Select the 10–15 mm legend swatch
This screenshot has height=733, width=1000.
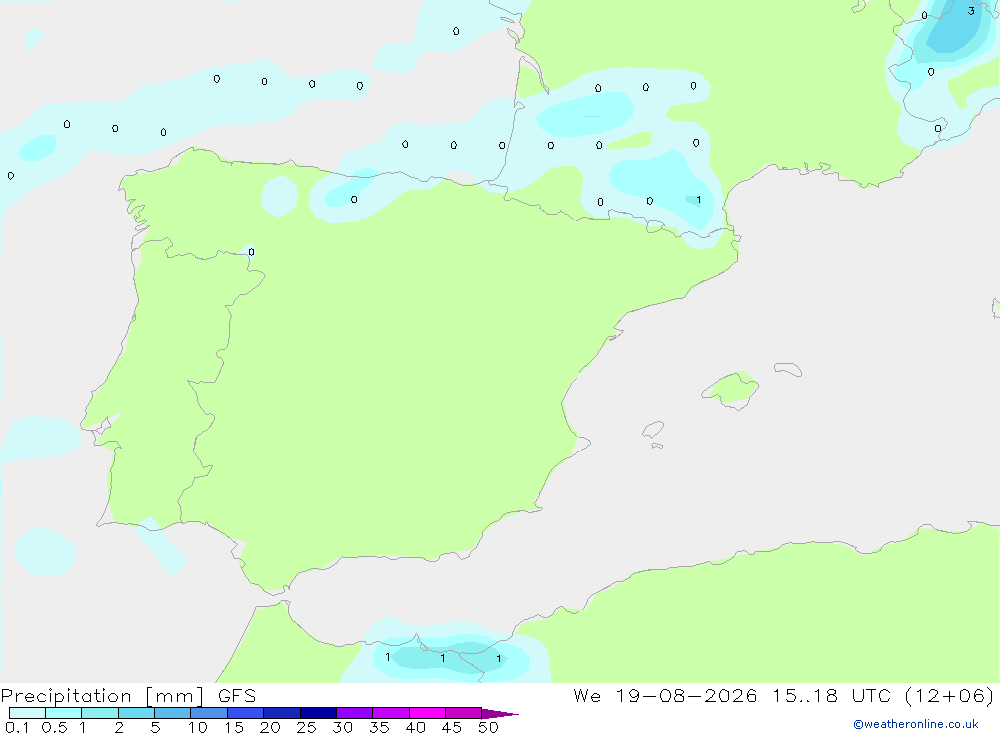pyautogui.click(x=209, y=713)
